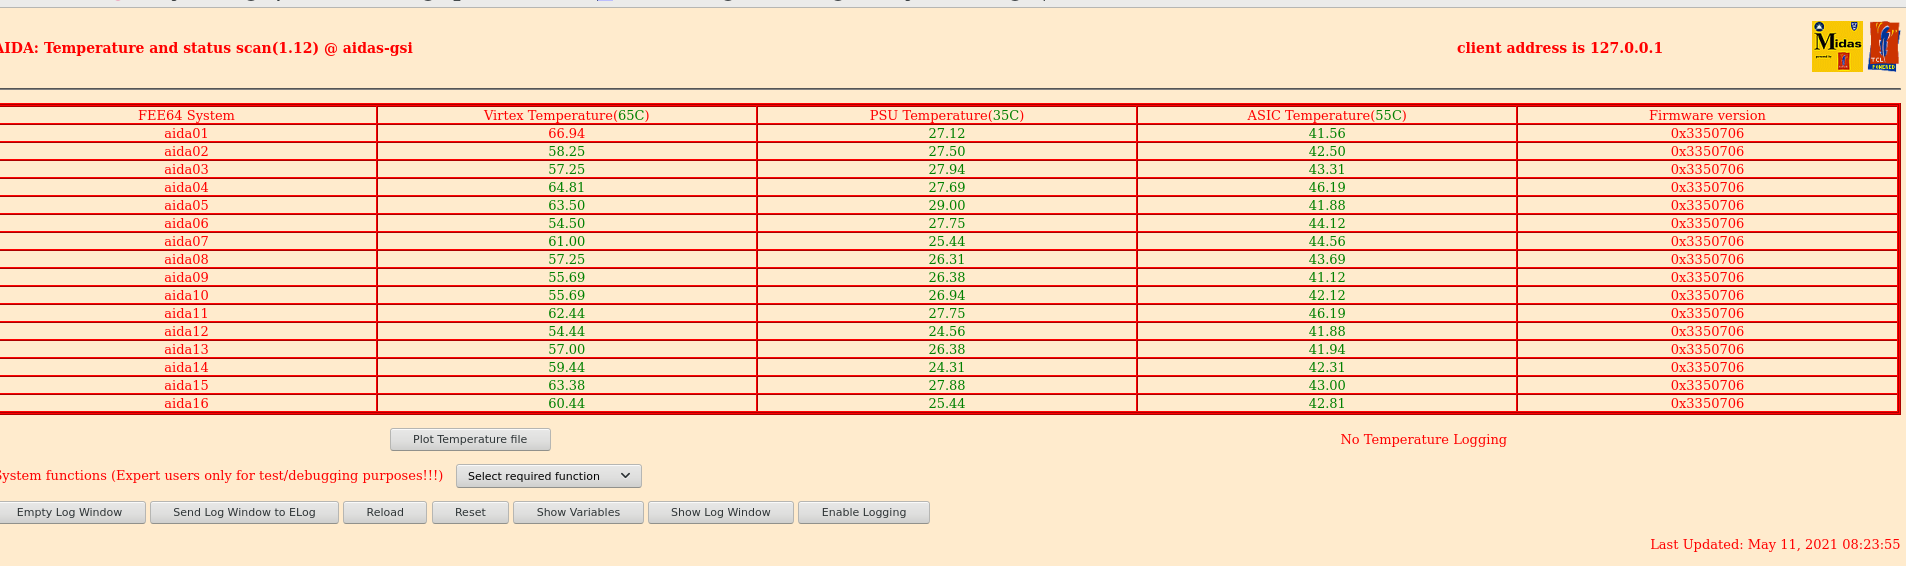This screenshot has height=566, width=1906.
Task: Click PSU value 29.00 for aida05
Action: pyautogui.click(x=946, y=205)
